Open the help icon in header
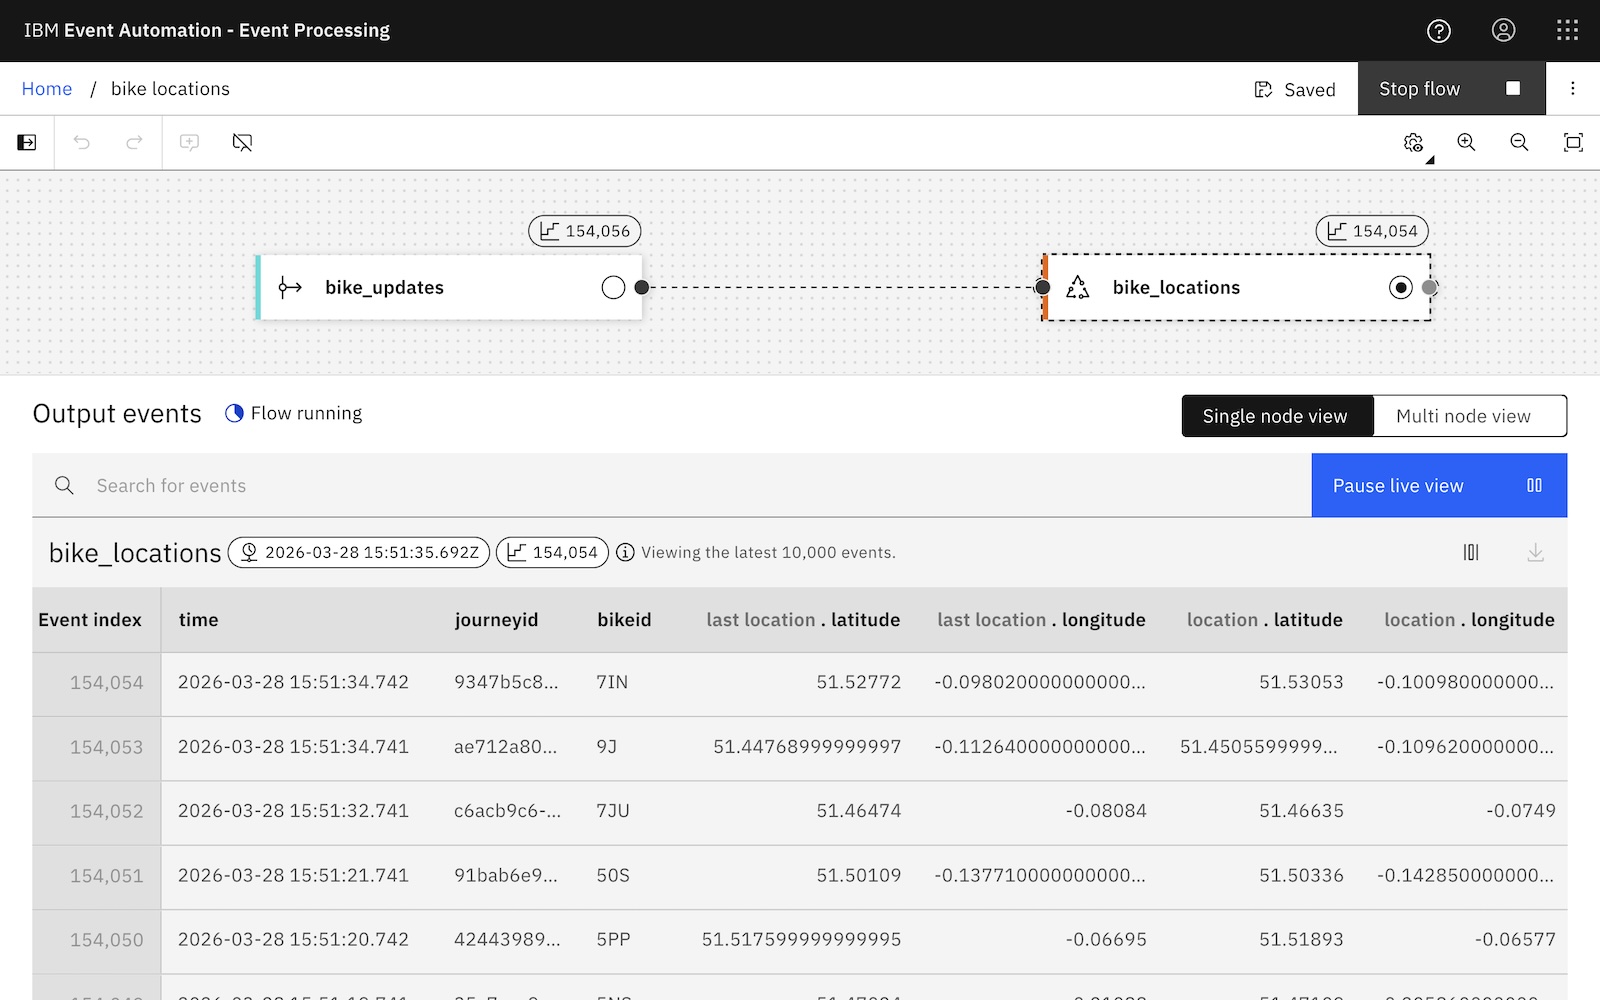 (x=1438, y=31)
